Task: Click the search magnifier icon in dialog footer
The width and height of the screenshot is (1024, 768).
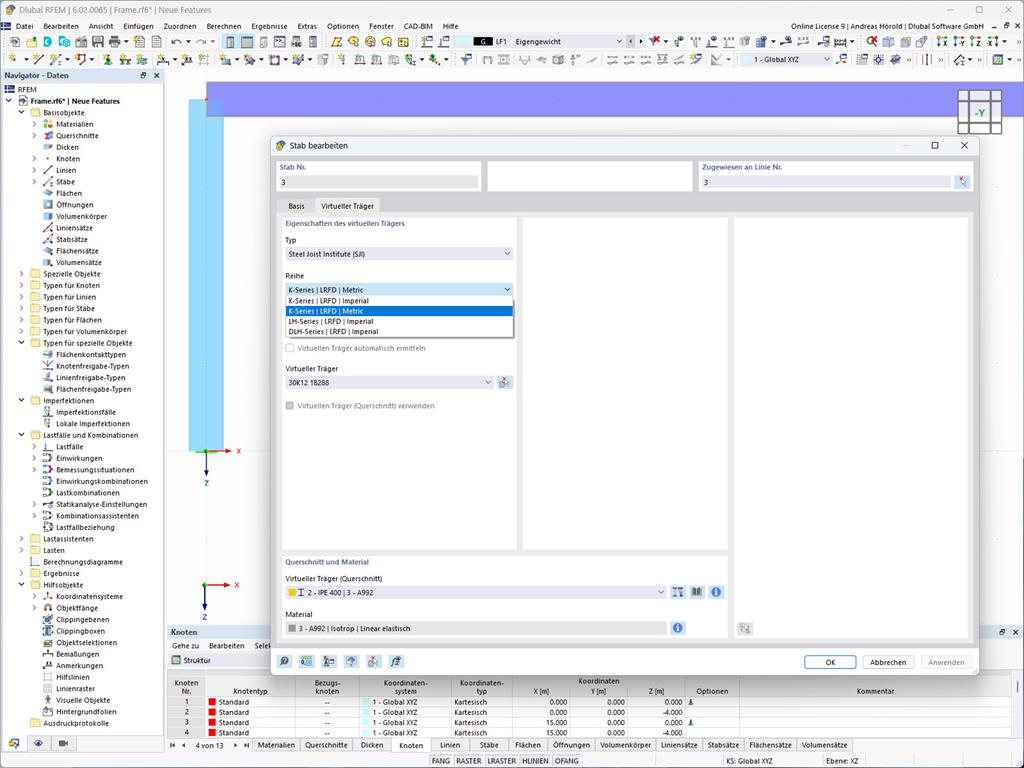Action: (285, 662)
